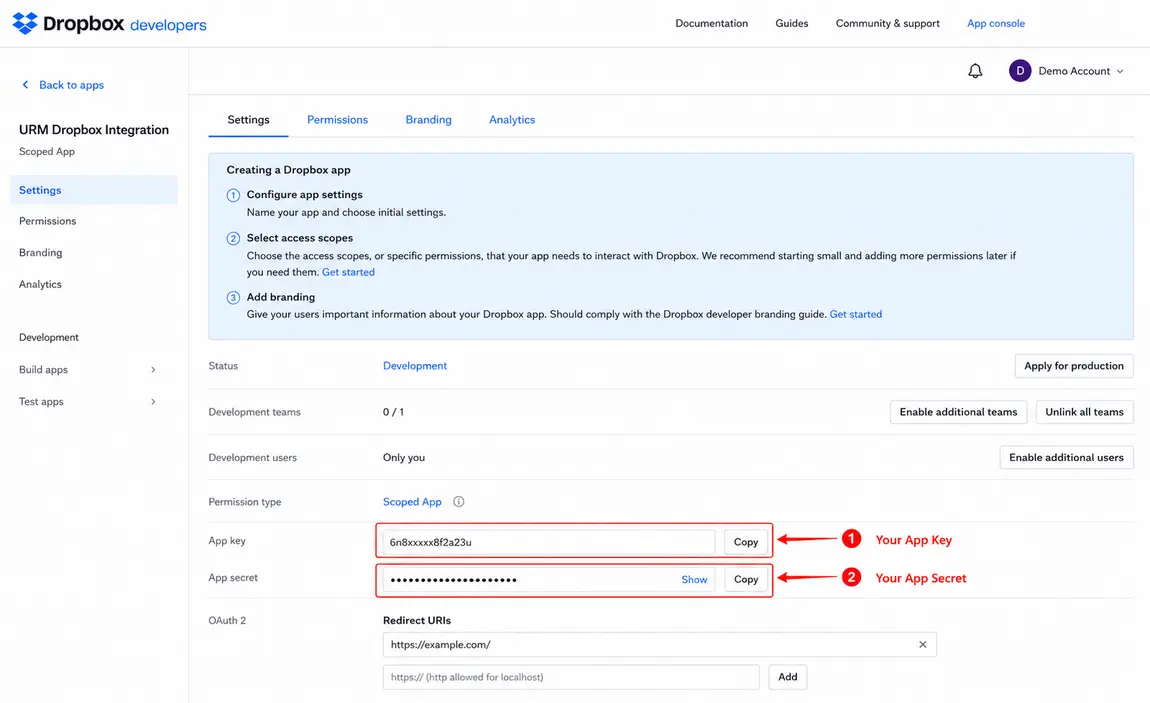Click the Permission type info icon
Screen dimensions: 1150x703
pyautogui.click(x=458, y=502)
